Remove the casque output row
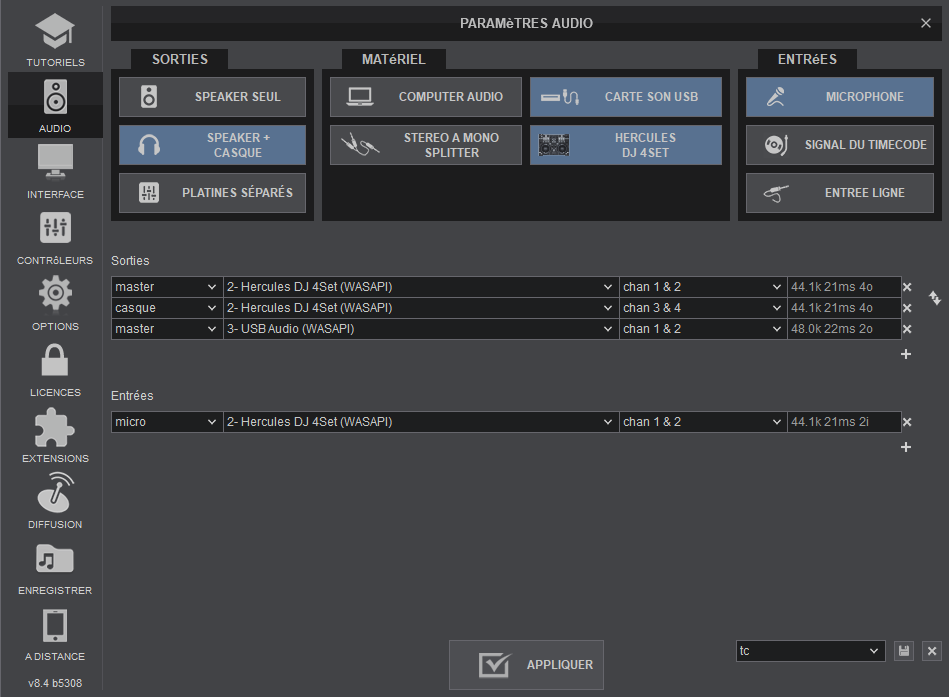The height and width of the screenshot is (697, 949). click(x=907, y=308)
